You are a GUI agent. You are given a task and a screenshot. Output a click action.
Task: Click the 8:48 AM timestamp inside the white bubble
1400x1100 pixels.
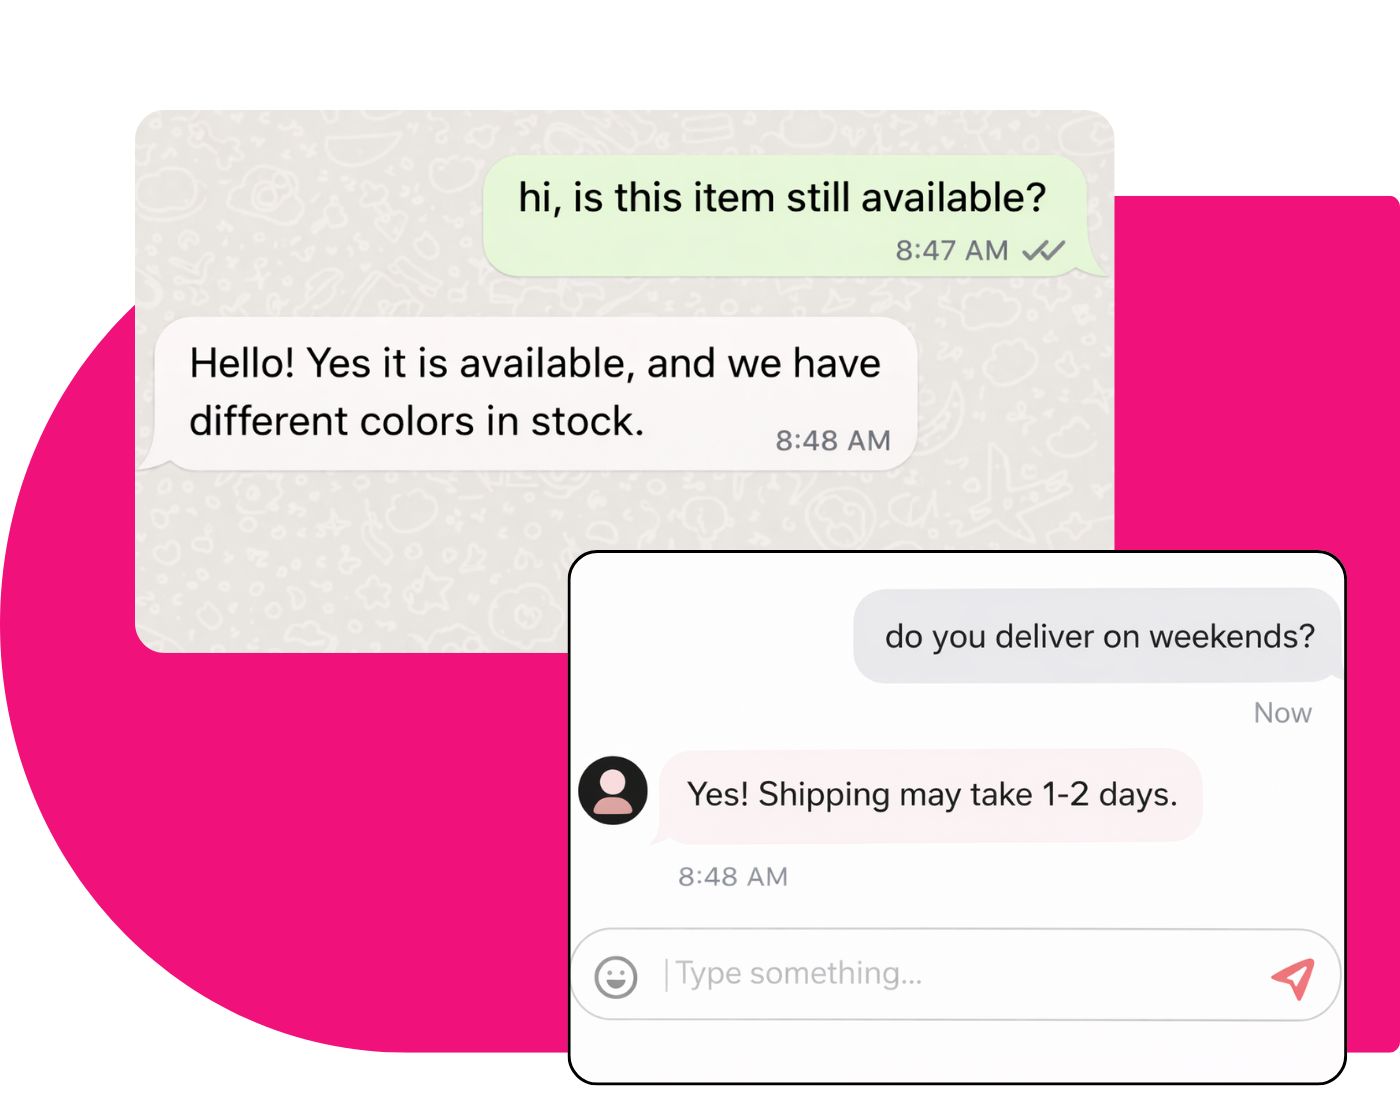click(x=833, y=440)
